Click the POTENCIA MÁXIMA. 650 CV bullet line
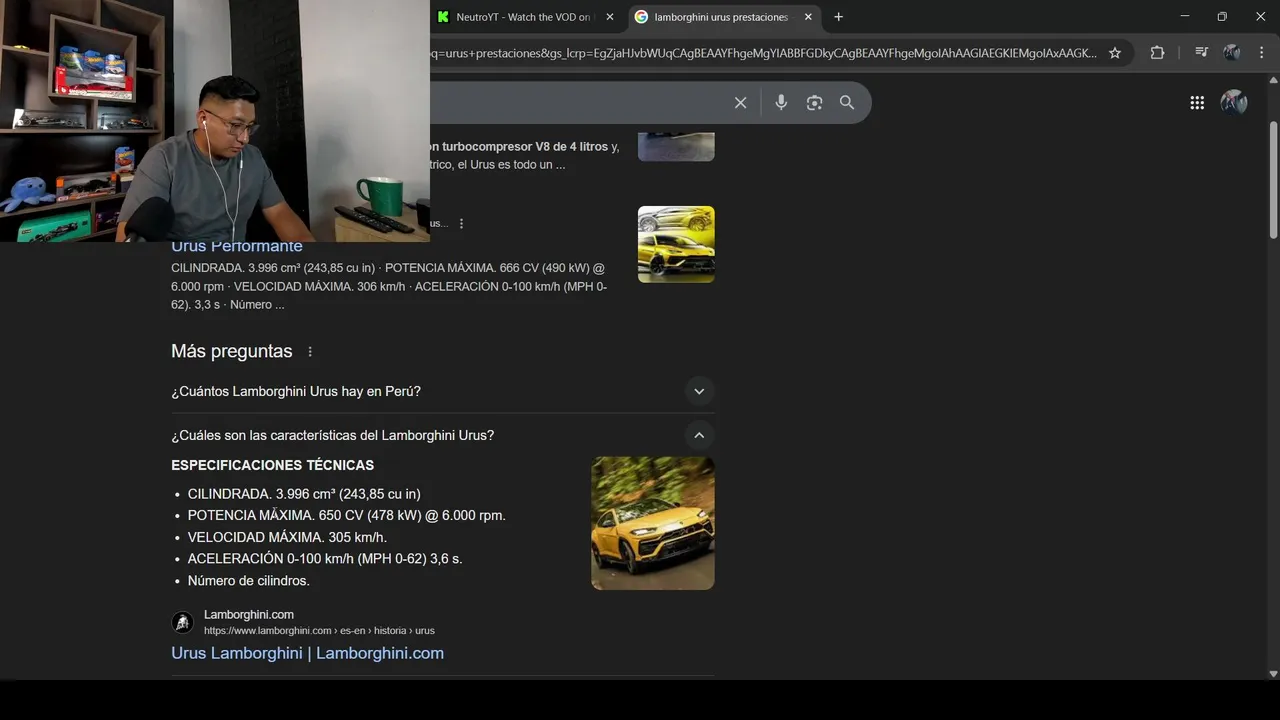 [x=347, y=516]
